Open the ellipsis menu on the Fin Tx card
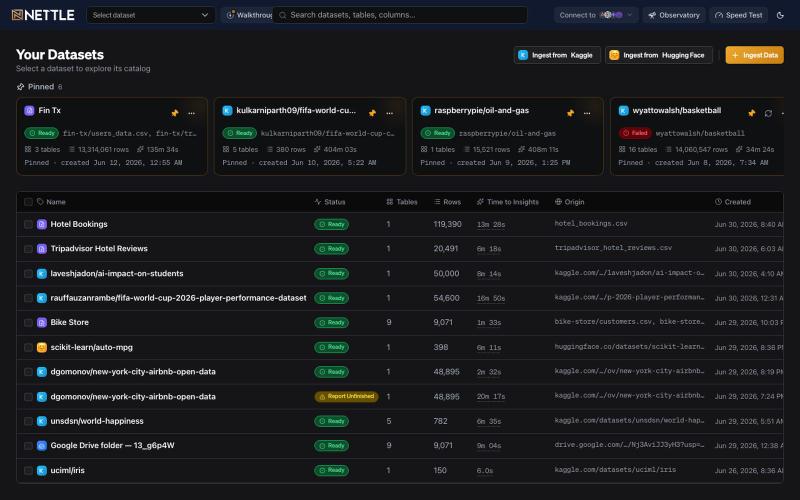This screenshot has height=500, width=800. (191, 113)
